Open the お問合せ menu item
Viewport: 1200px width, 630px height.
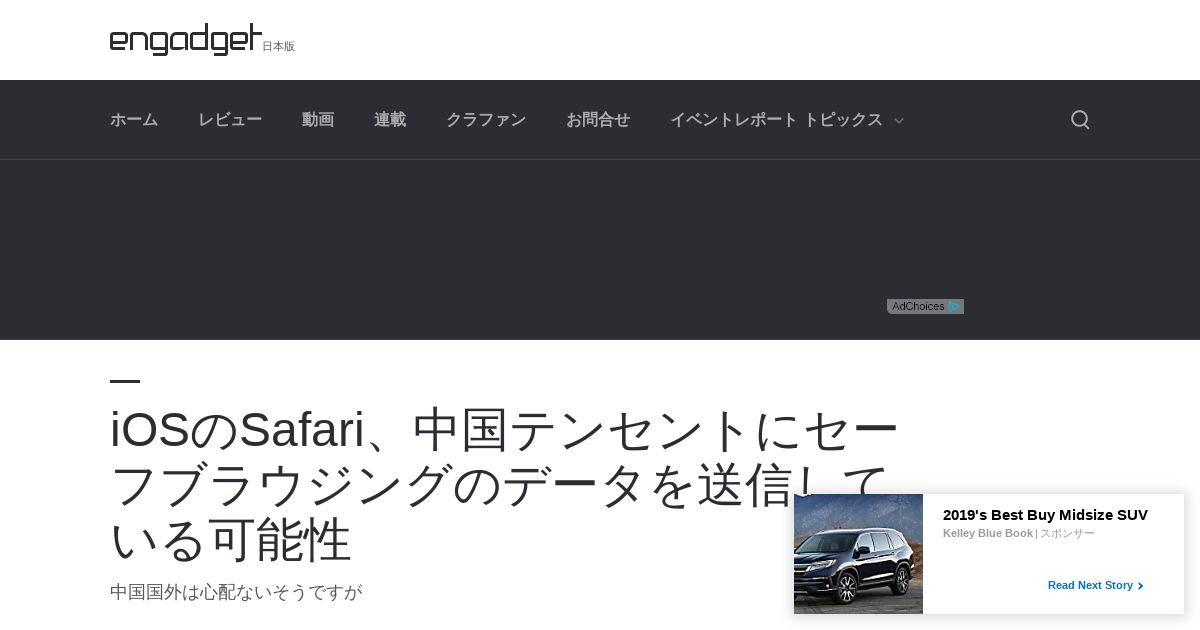point(598,120)
